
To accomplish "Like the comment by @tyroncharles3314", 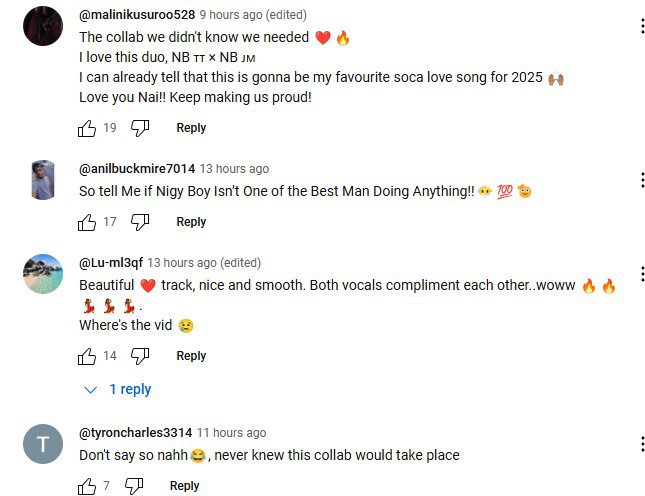I will click(87, 486).
